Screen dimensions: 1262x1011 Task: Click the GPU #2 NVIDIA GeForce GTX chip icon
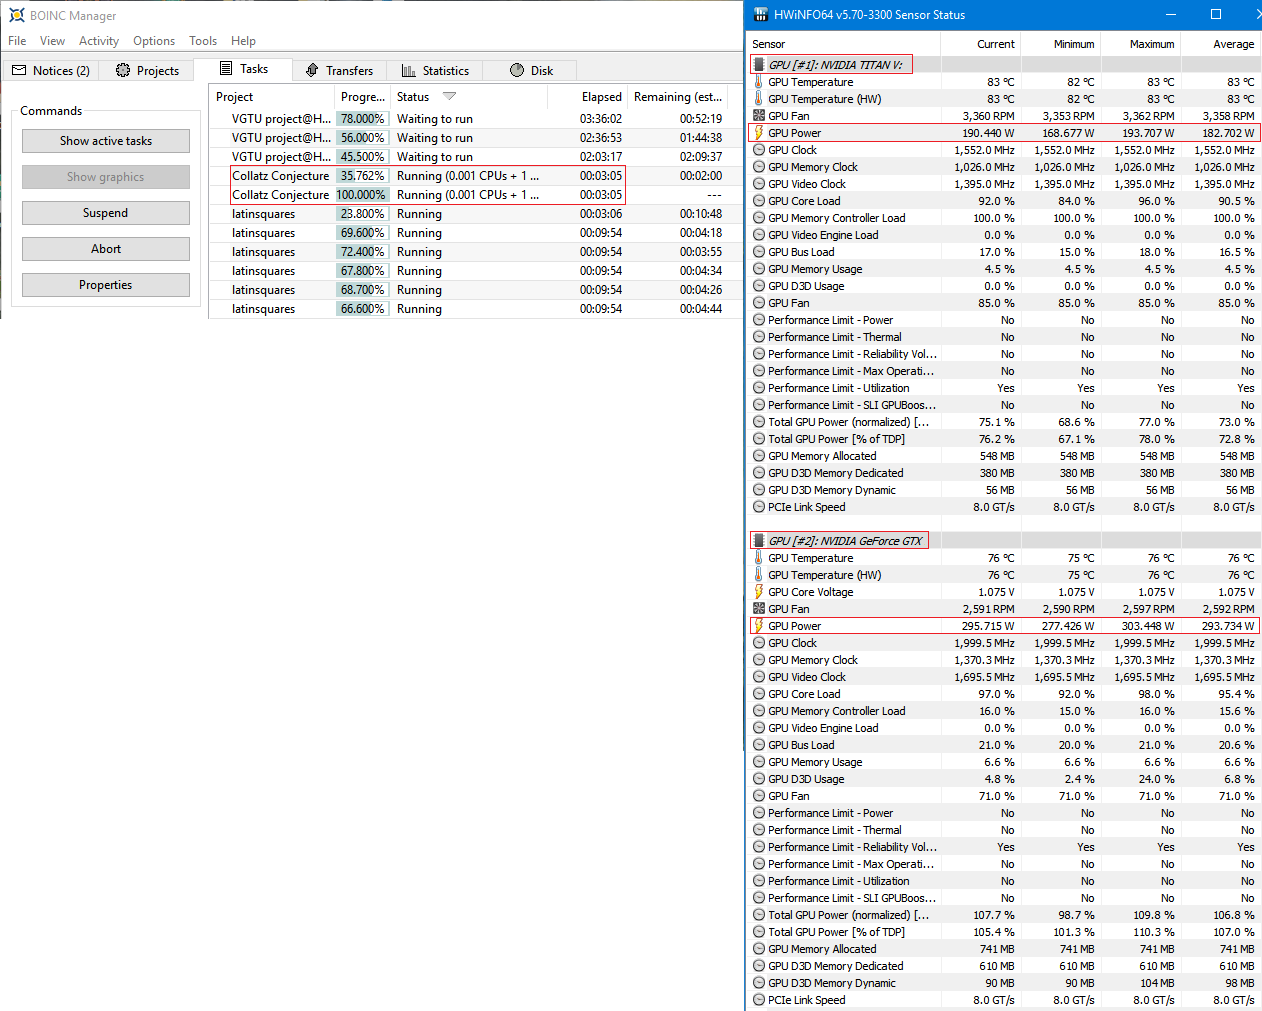(x=759, y=540)
